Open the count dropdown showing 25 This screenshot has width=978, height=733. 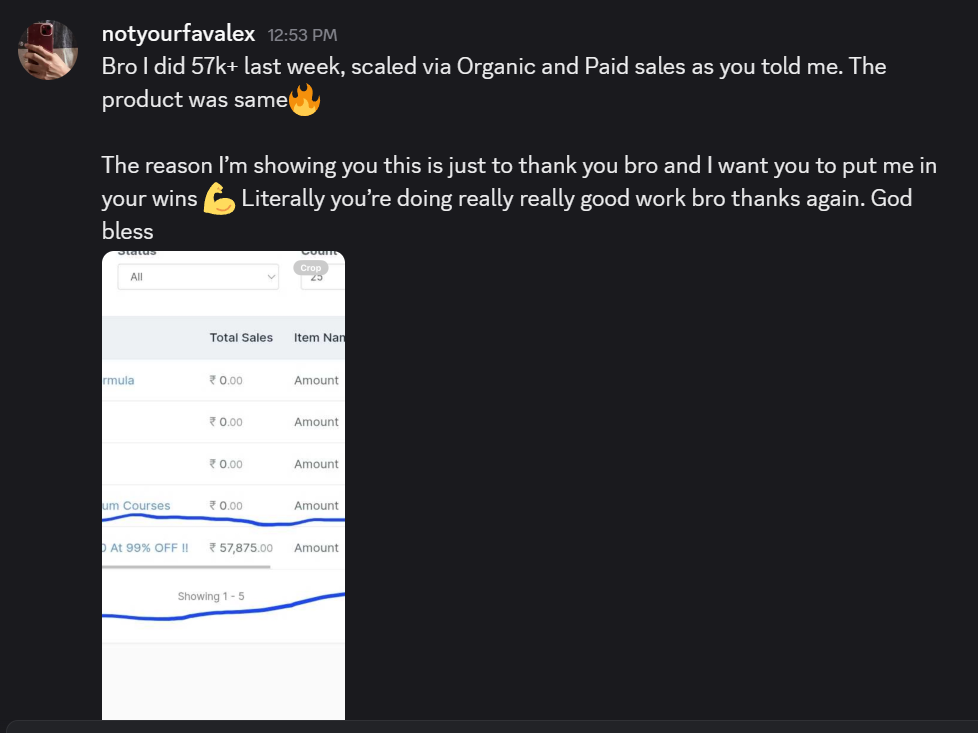322,279
